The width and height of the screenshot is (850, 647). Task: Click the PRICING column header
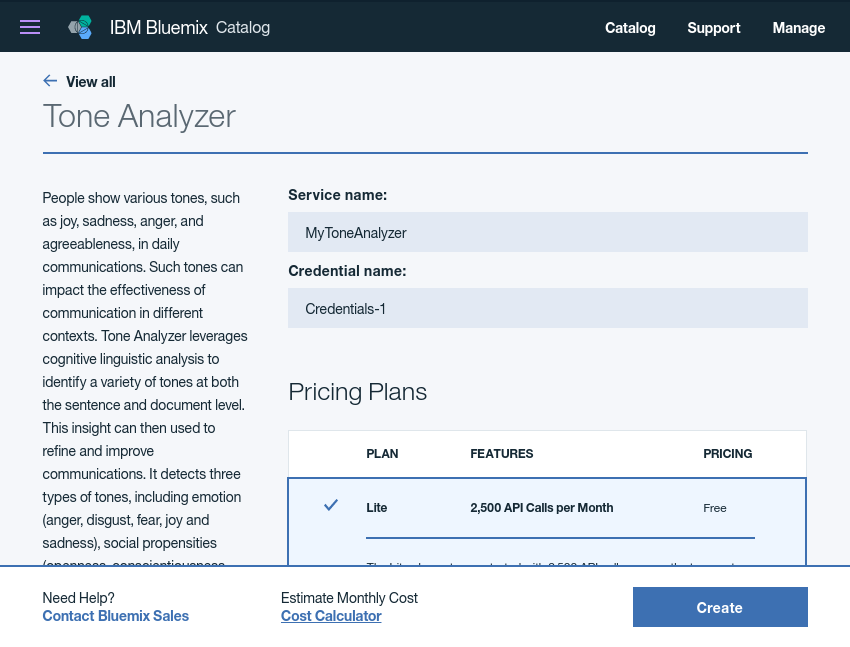[x=727, y=454]
